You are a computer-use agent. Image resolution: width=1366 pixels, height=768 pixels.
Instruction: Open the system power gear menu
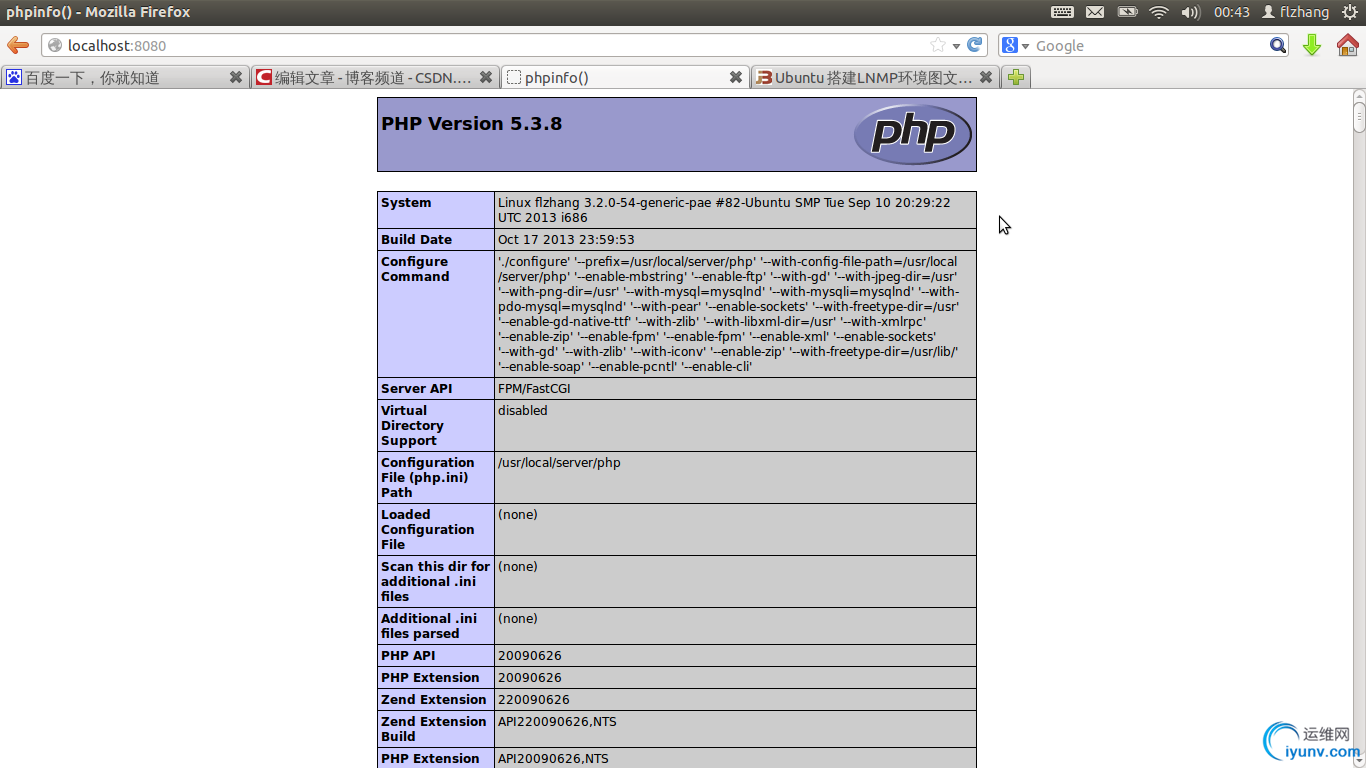pos(1350,12)
